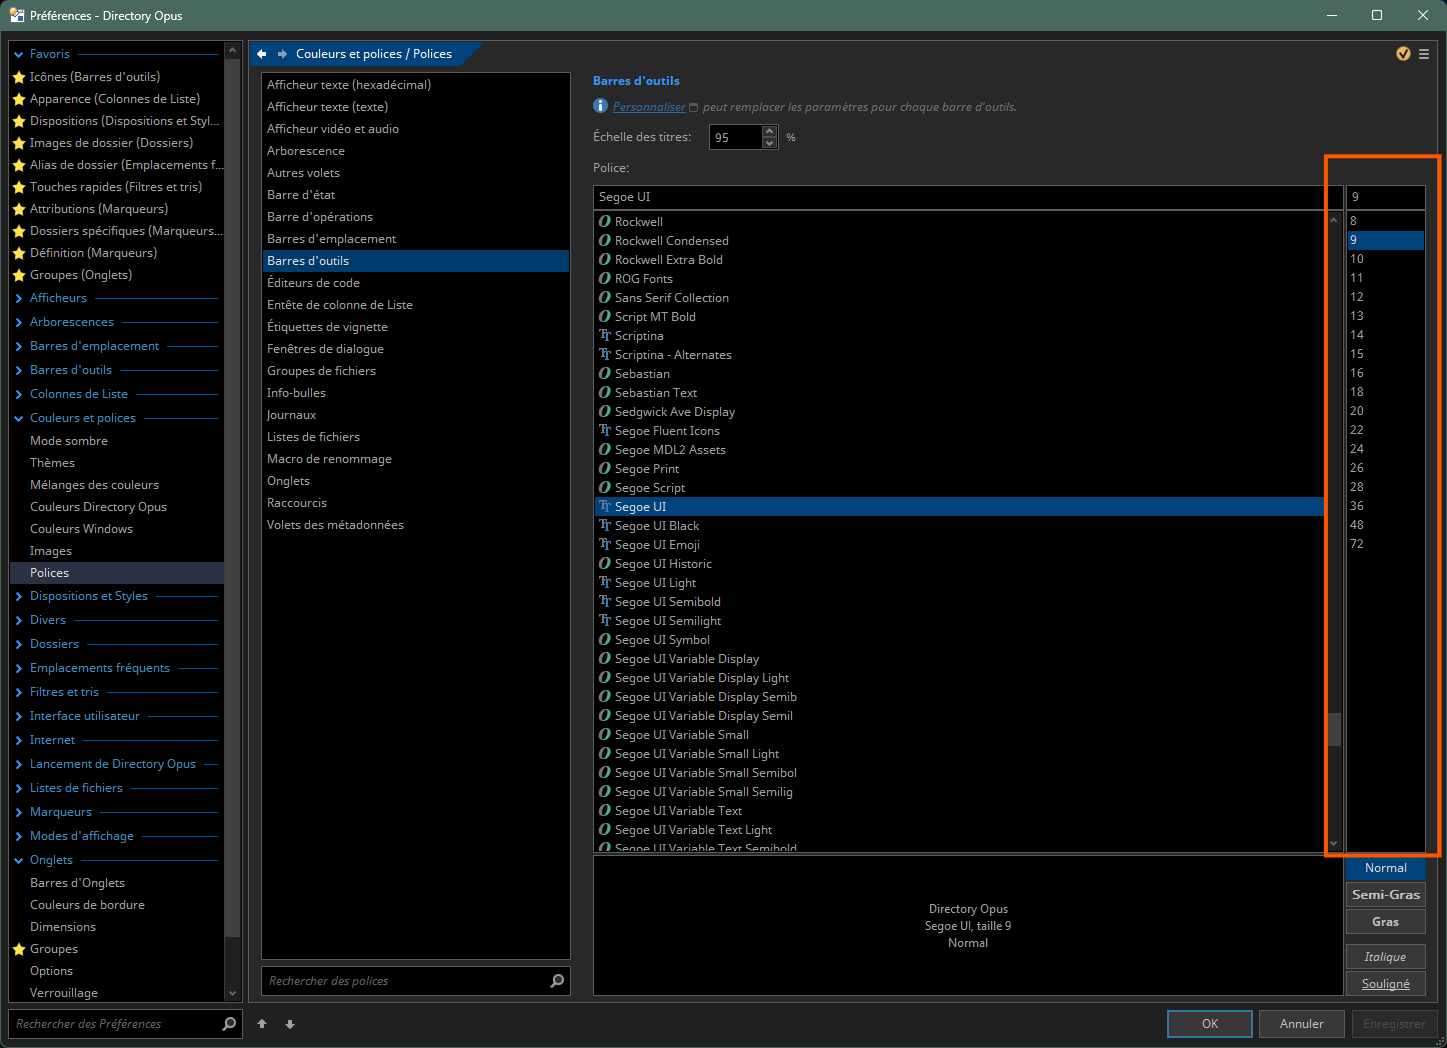Screen dimensions: 1447x1048
Task: Click the blue info icon beside Personnaliser
Action: 600,106
